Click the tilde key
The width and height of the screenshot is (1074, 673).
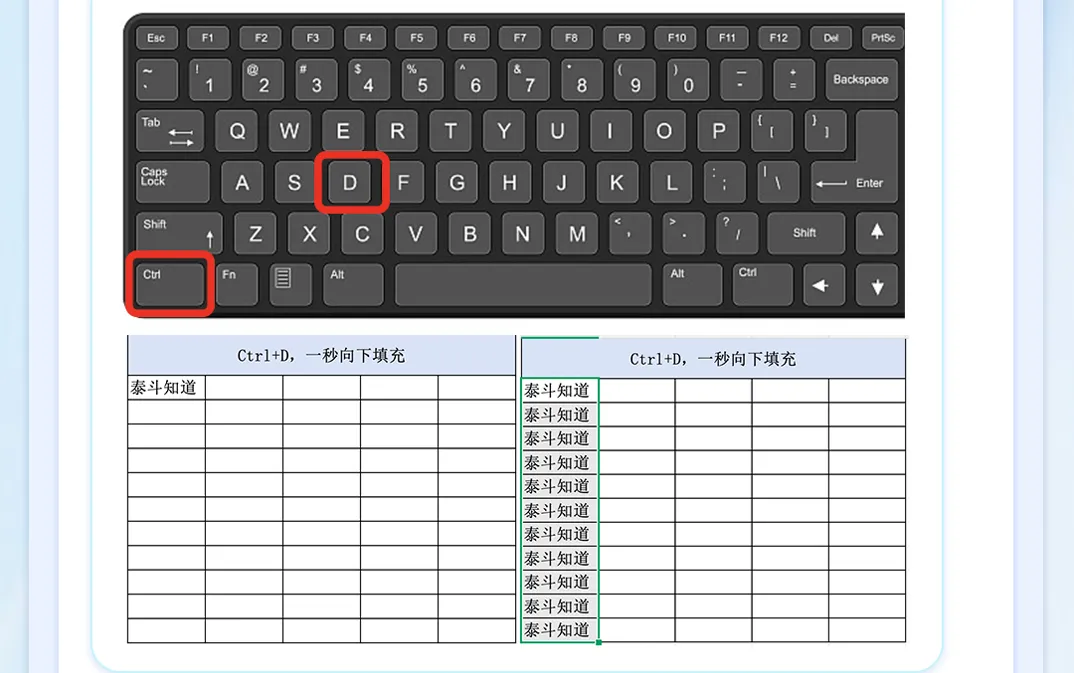157,79
